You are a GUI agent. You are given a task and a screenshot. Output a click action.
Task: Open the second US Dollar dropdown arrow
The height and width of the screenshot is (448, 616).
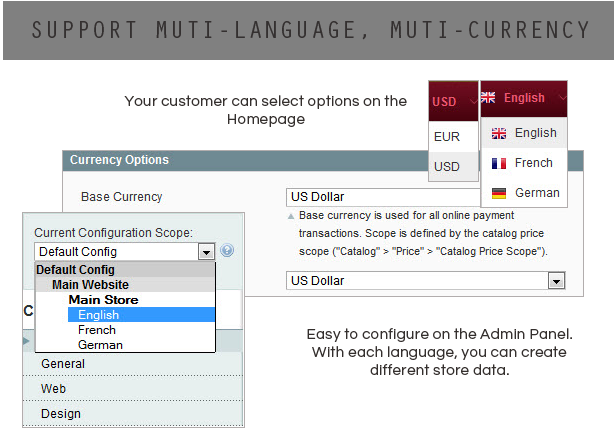click(556, 281)
